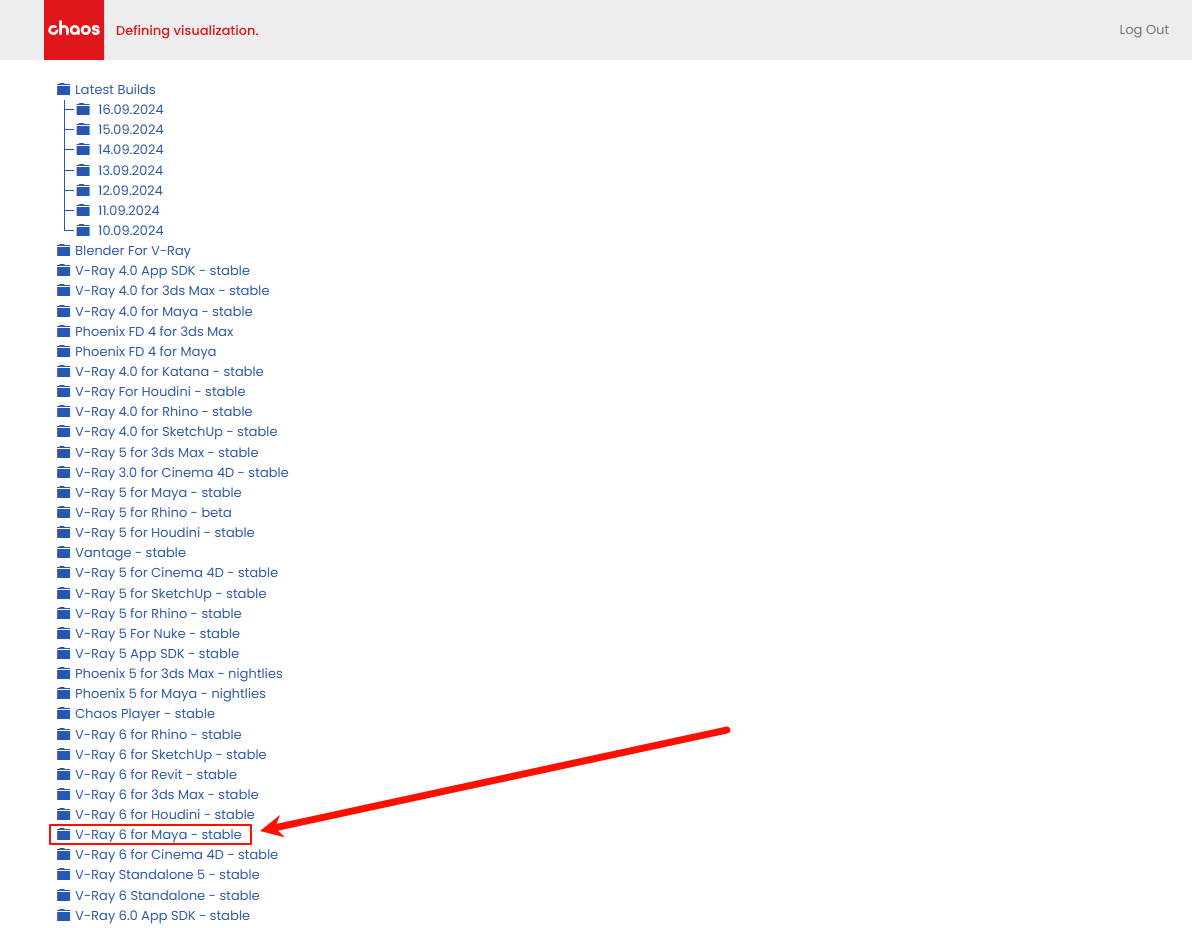Open the 10.09.2024 build folder
This screenshot has height=928, width=1192.
pos(130,230)
